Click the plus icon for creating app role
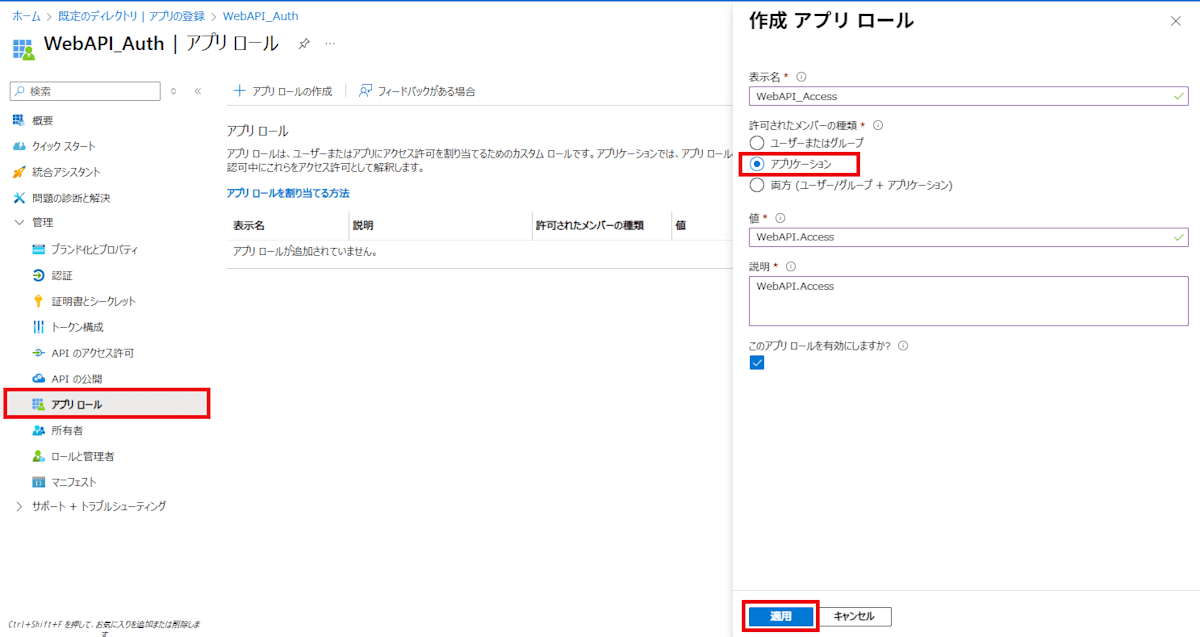The image size is (1200, 637). [239, 91]
